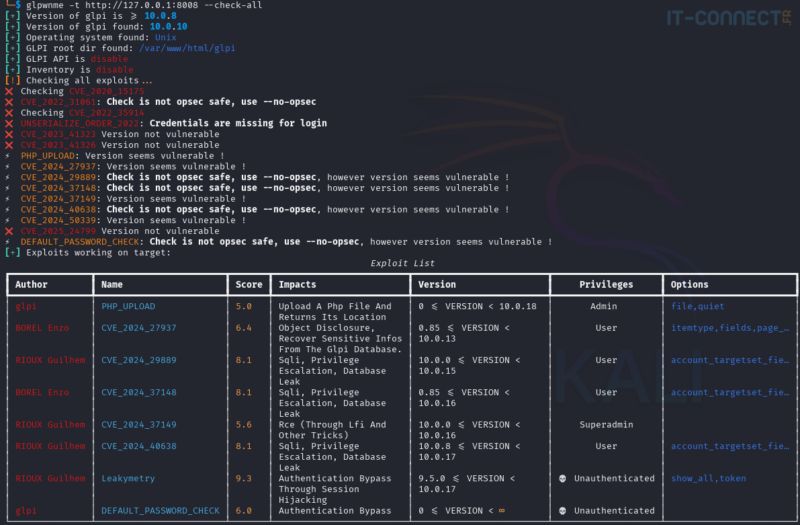
Task: Click the 'show_all,token' options text
Action: (709, 479)
